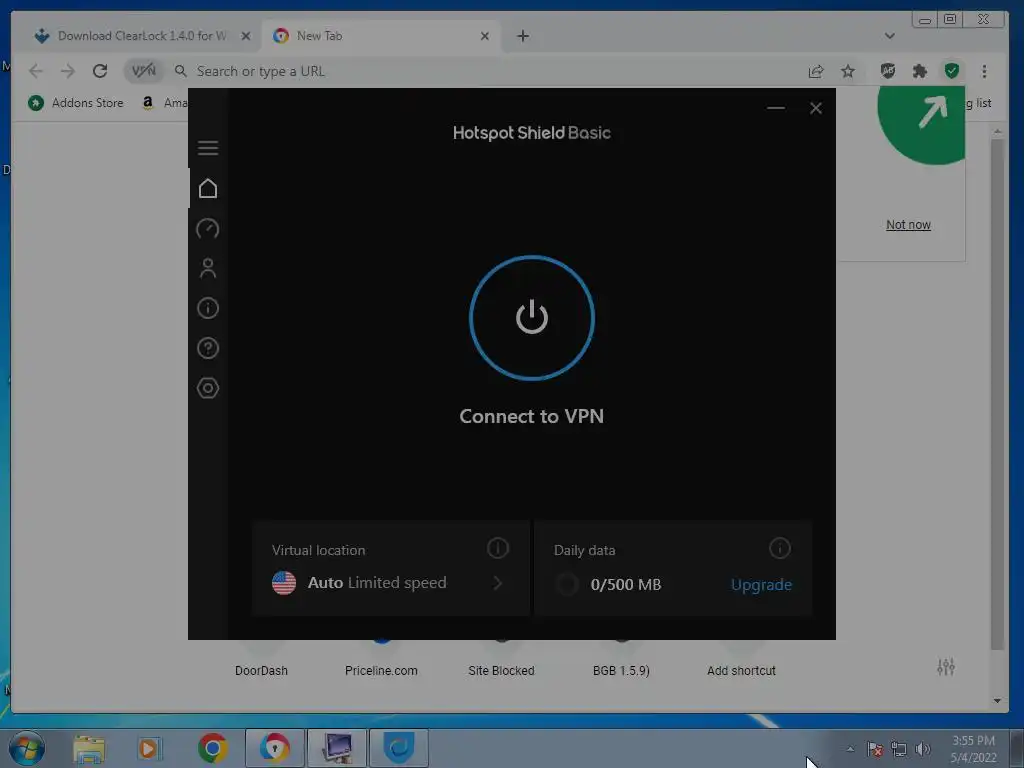Open the speed test gauge icon

point(208,229)
